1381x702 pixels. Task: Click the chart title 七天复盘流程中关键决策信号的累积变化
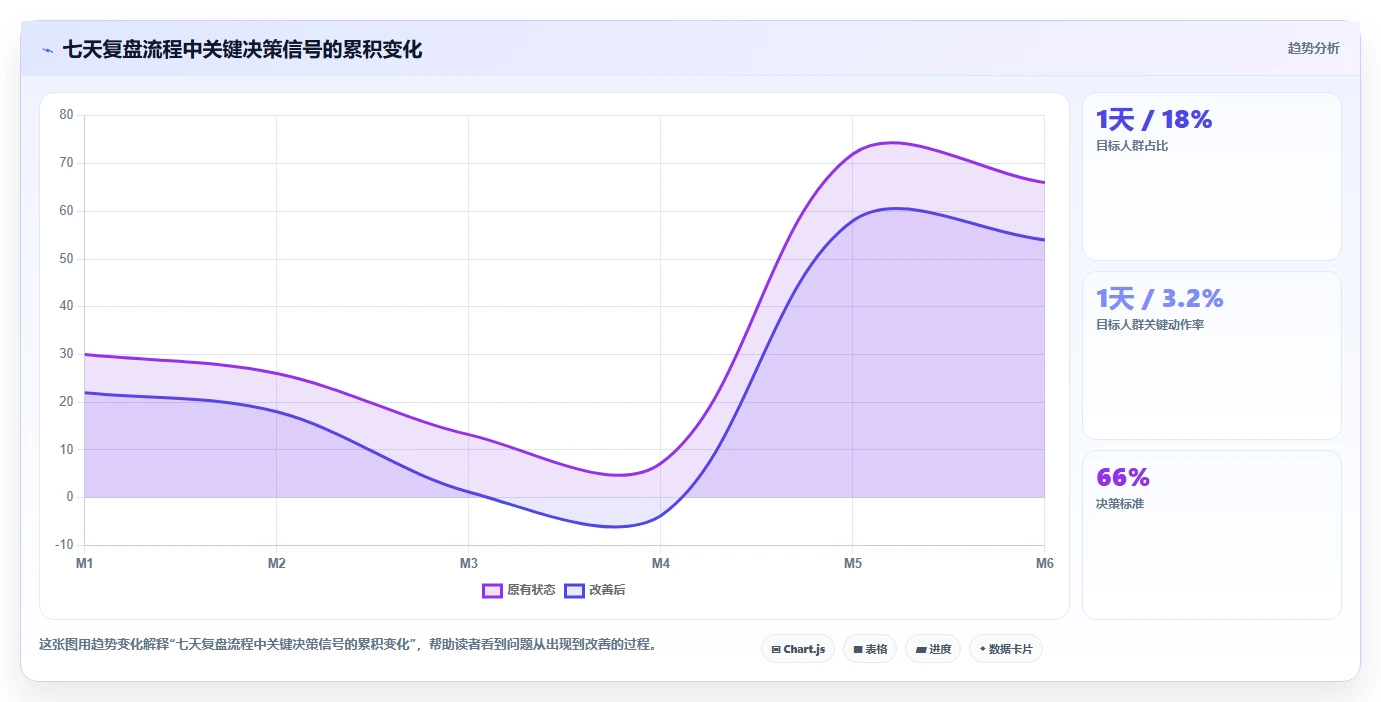(x=243, y=49)
